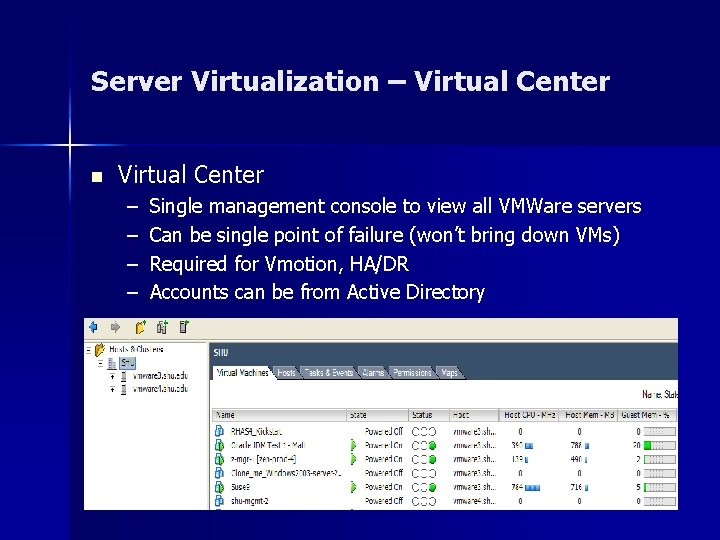
Task: Click the shu-mgmt-2 virtual machine icon
Action: pyautogui.click(x=219, y=501)
